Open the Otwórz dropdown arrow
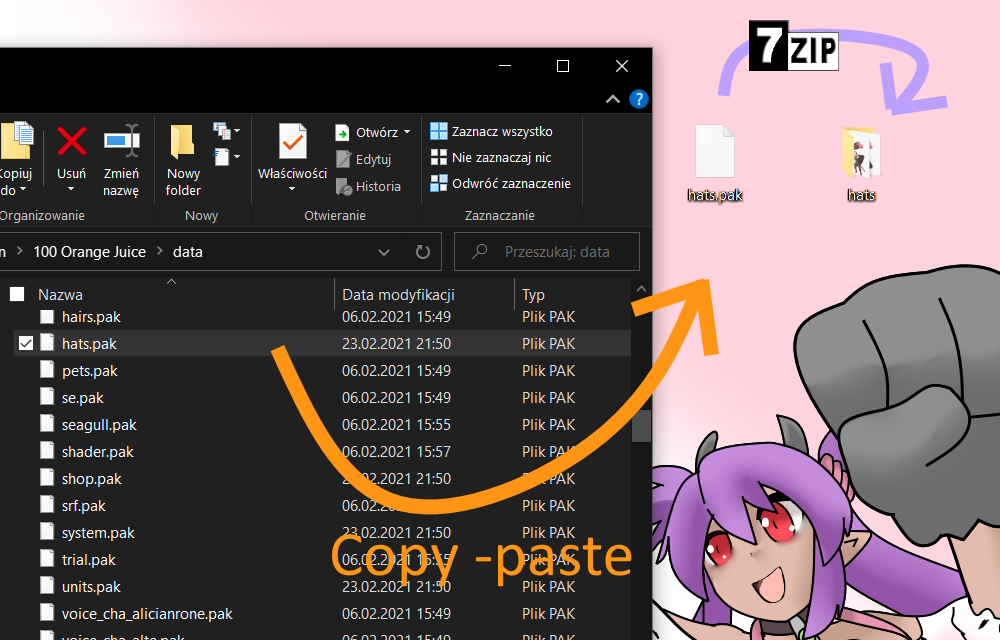 (x=407, y=133)
